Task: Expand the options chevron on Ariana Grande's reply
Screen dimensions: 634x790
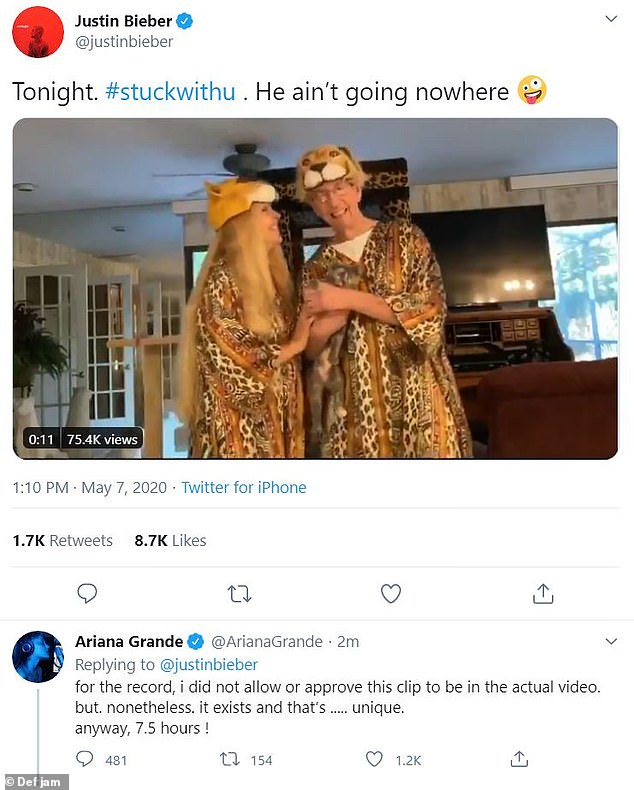Action: click(x=611, y=638)
